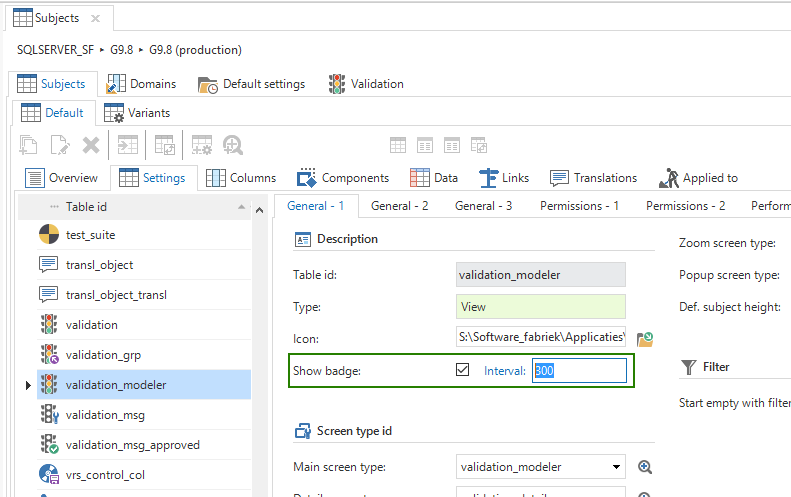Click the fourth layout icon with arrow
This screenshot has width=791, height=497.
tap(479, 145)
